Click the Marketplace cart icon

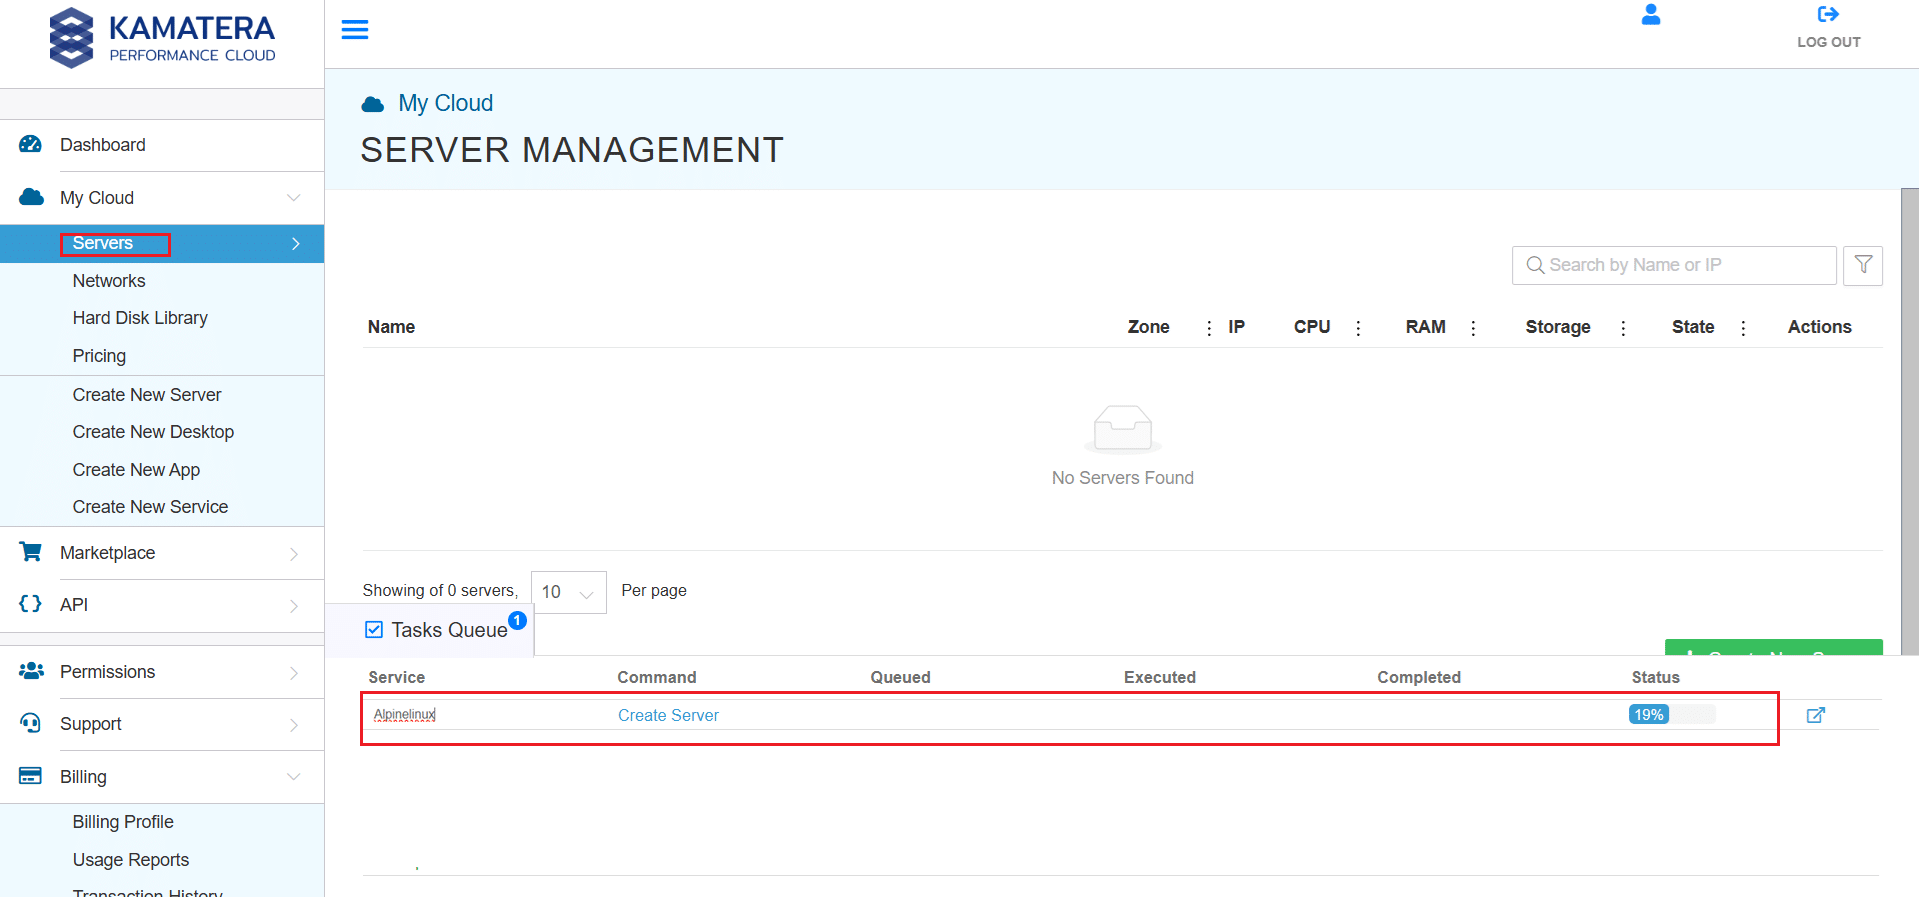pos(31,552)
